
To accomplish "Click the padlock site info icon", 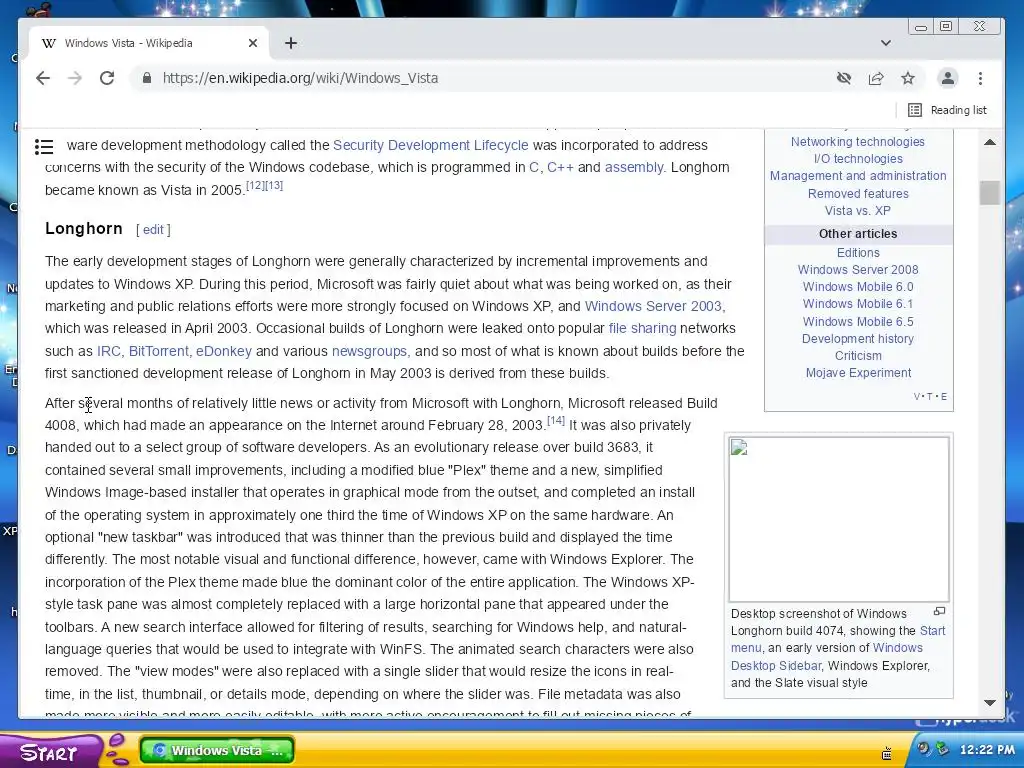I will coord(147,78).
